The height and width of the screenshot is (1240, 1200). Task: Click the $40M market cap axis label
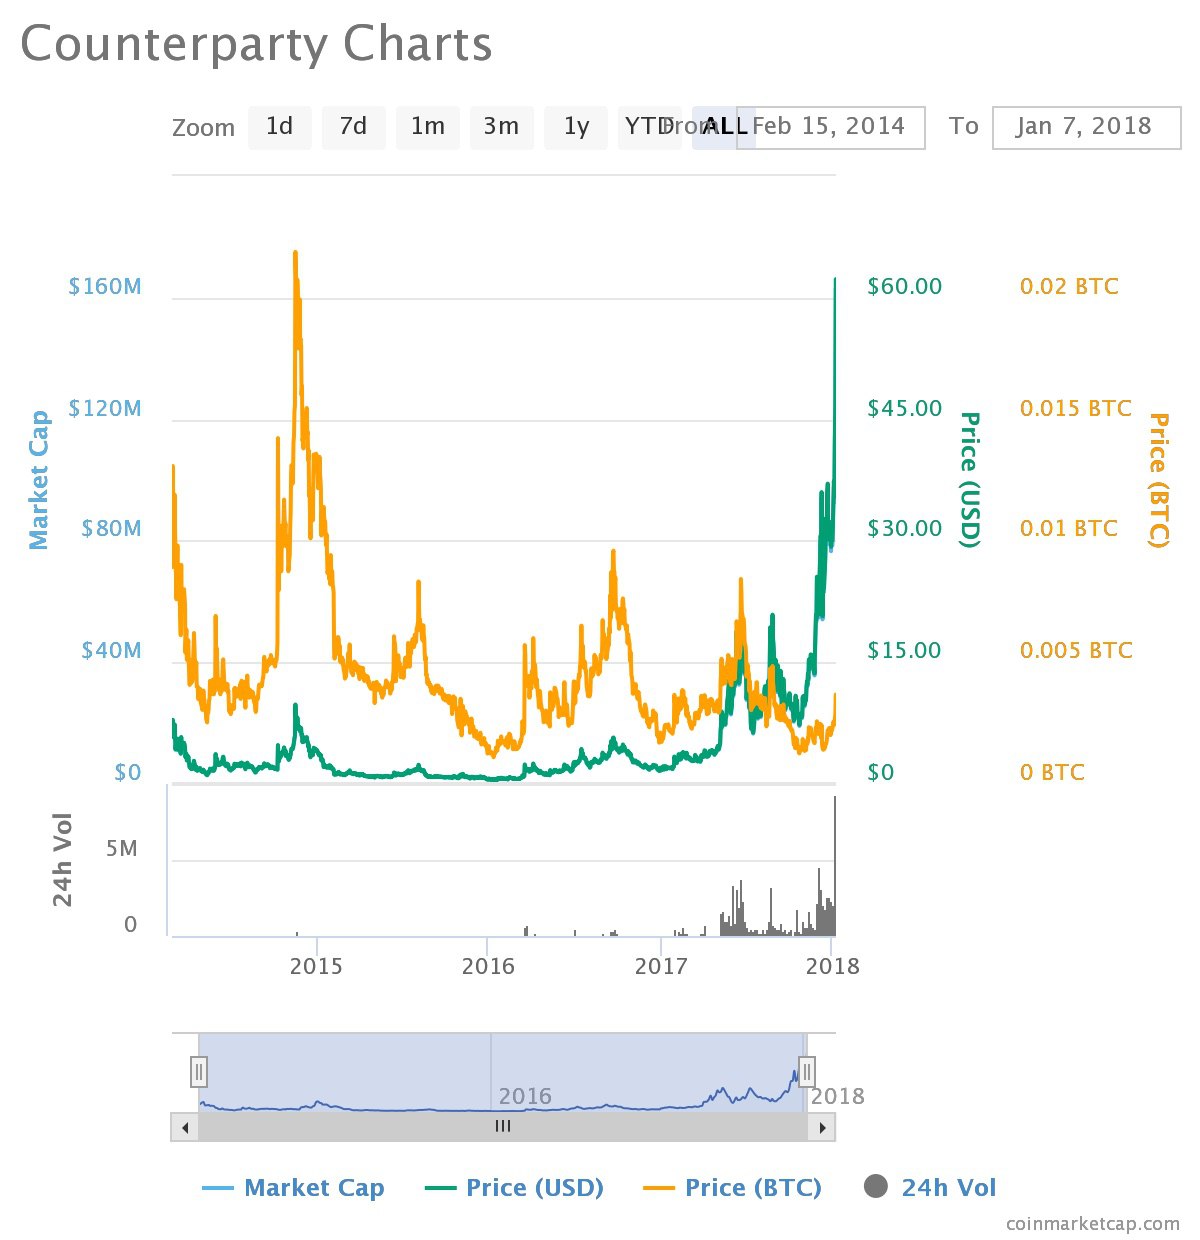[111, 650]
